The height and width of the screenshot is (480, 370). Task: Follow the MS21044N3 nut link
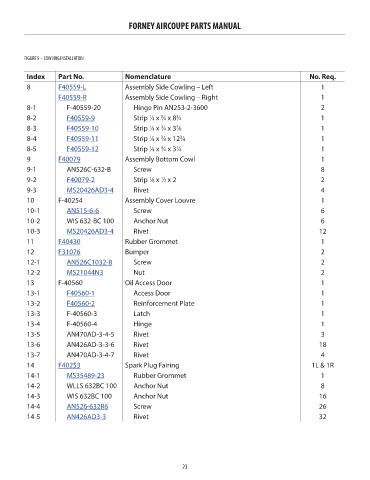[x=85, y=273]
